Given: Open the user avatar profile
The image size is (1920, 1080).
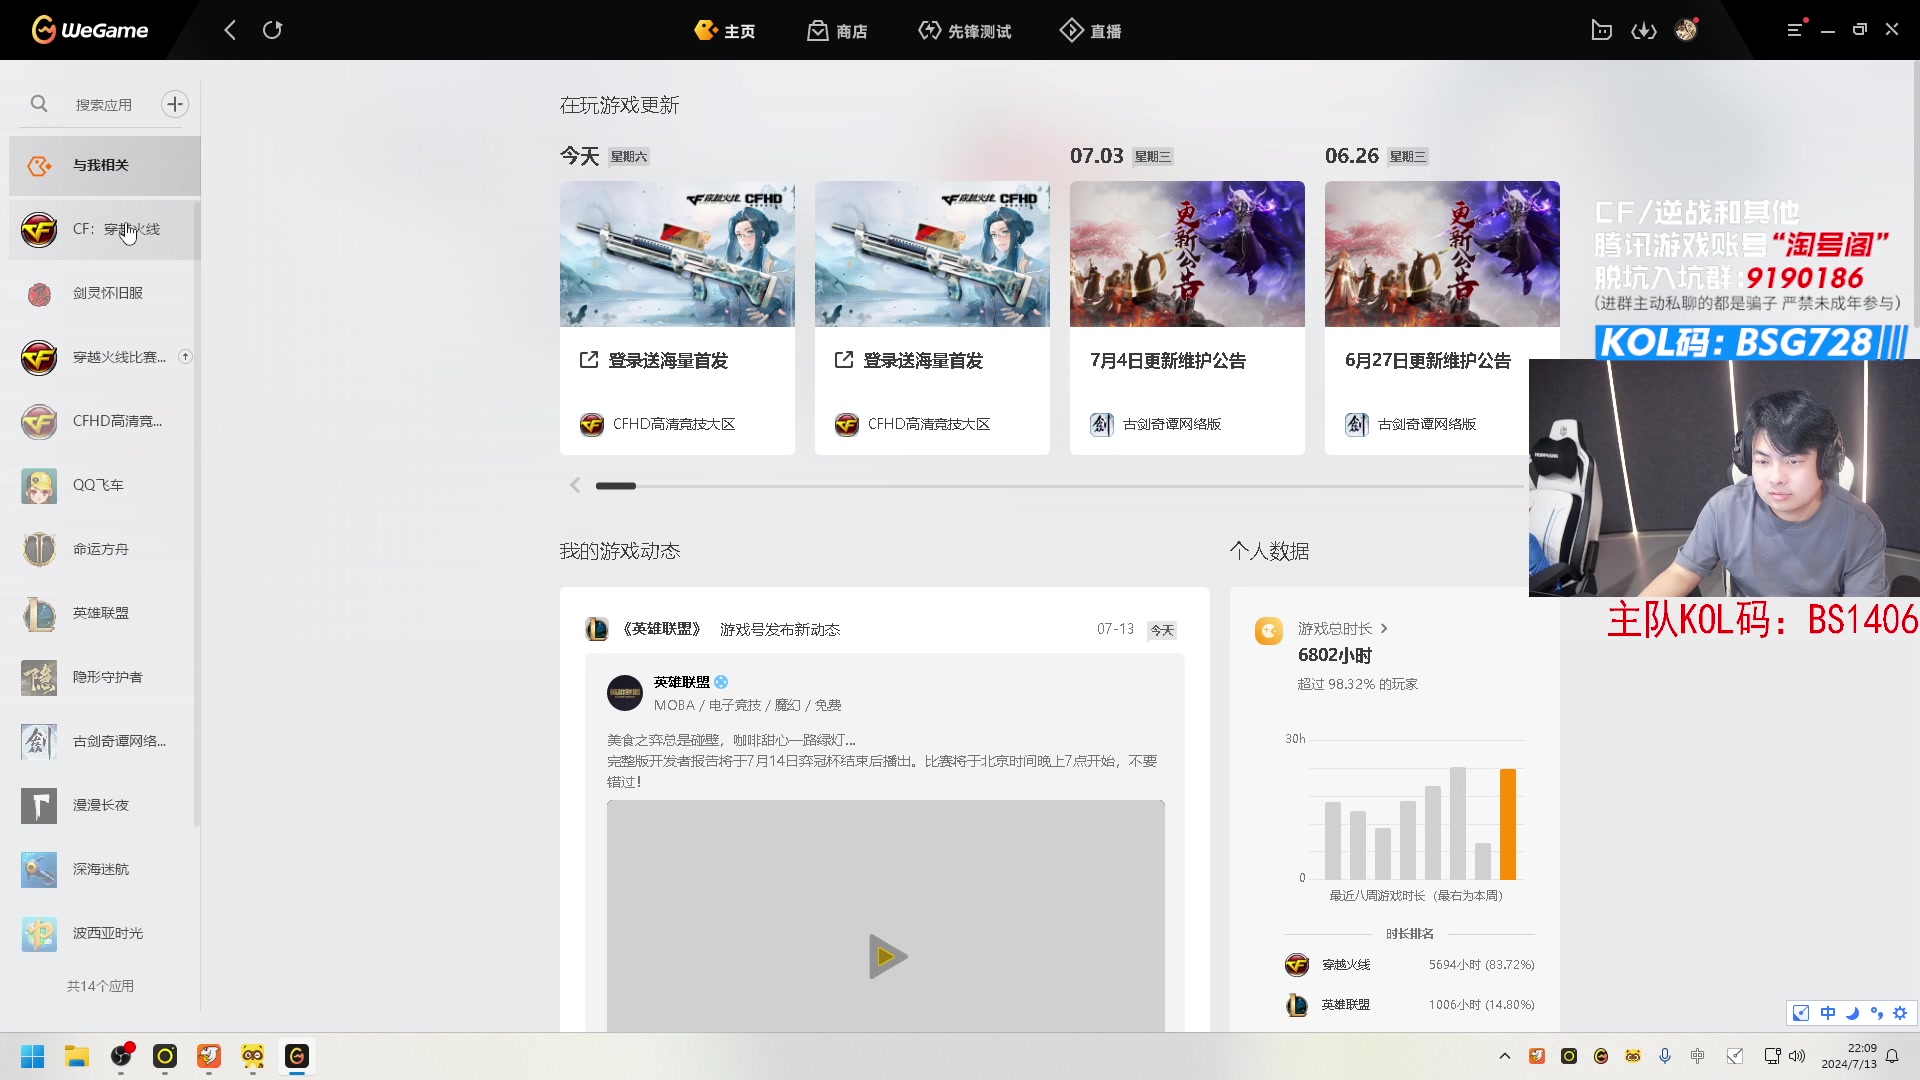Looking at the screenshot, I should [1687, 30].
